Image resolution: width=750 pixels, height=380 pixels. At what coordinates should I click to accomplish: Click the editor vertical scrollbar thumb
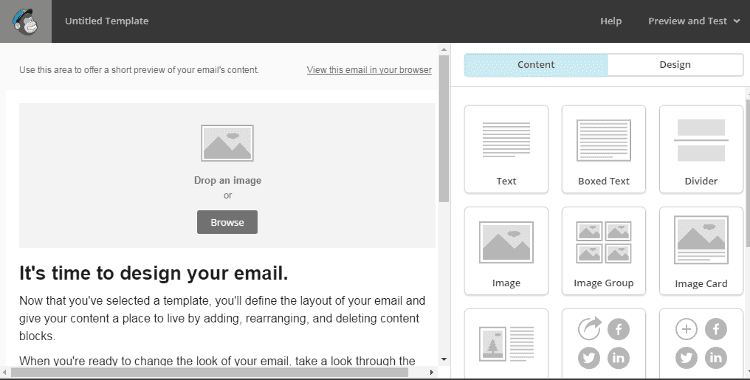(444, 128)
